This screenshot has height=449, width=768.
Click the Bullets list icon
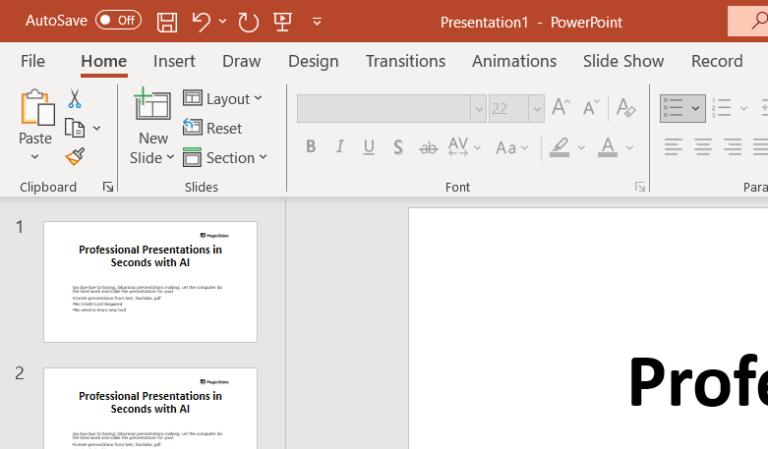(x=673, y=108)
